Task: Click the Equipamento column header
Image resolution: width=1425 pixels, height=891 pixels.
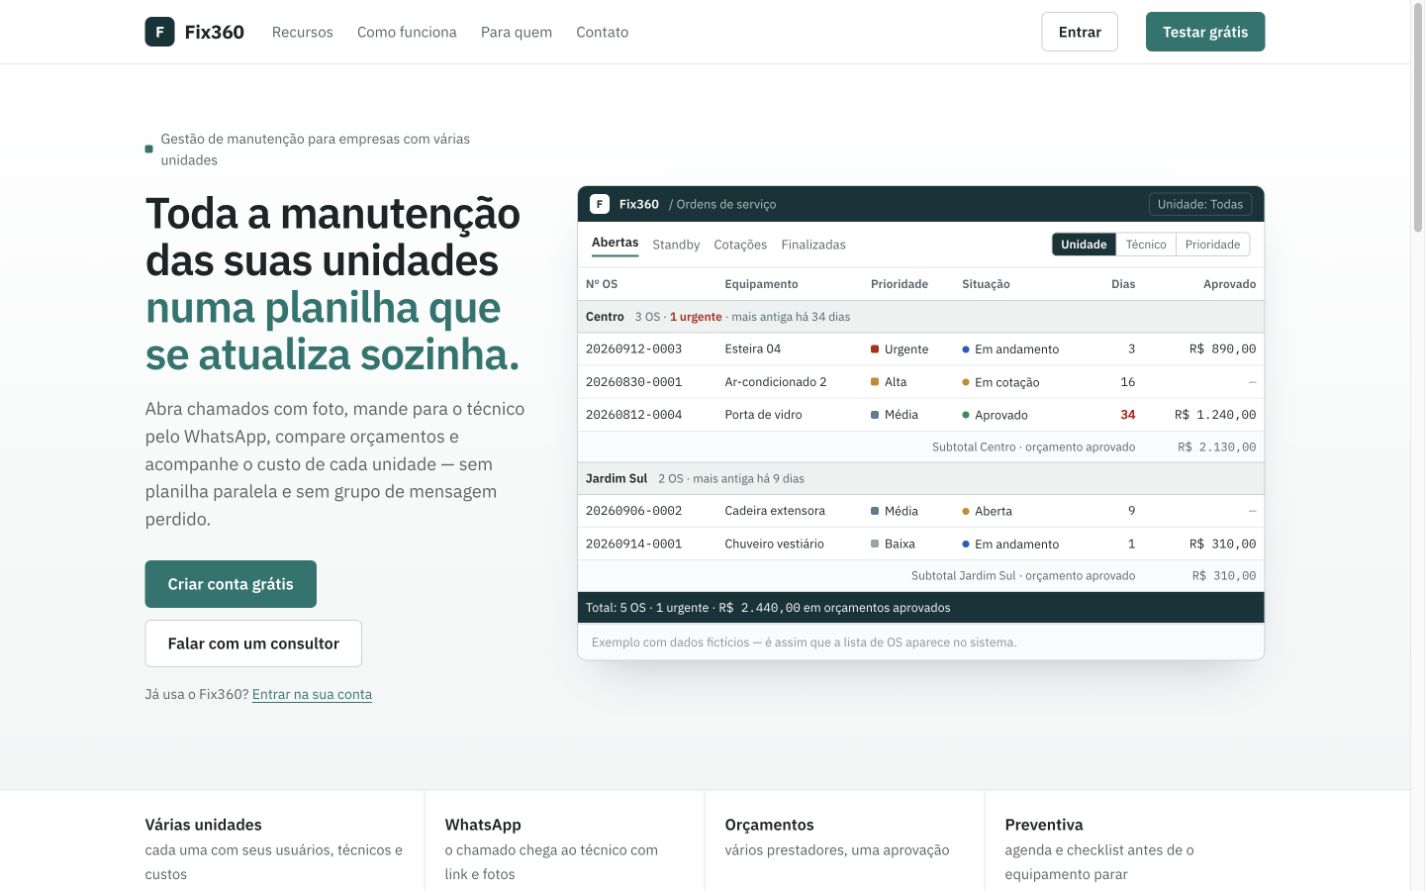Action: [761, 284]
